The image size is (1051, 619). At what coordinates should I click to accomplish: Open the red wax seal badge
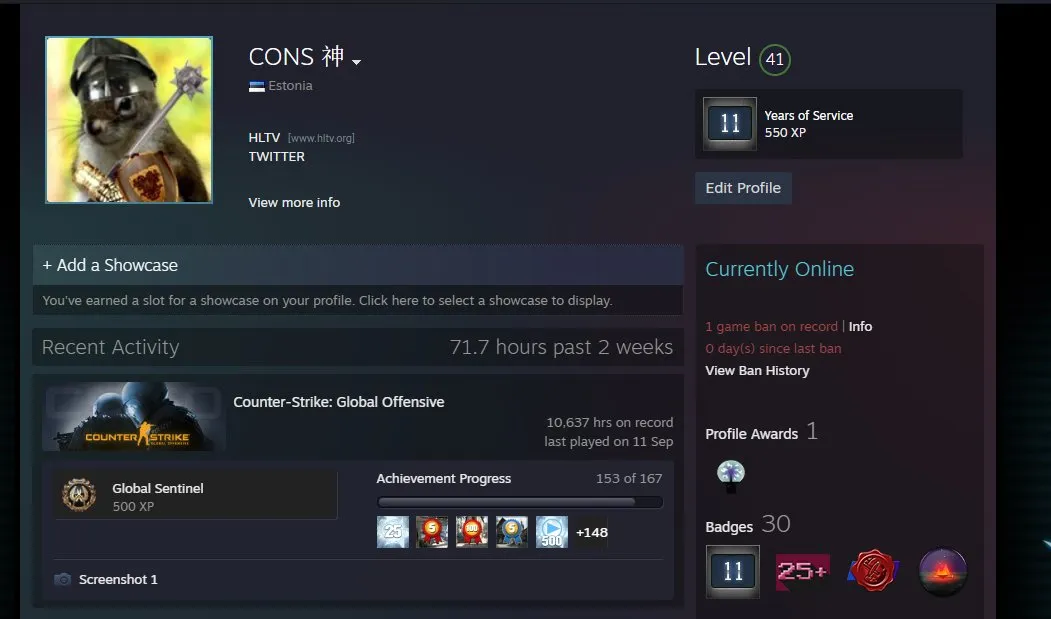tap(873, 571)
